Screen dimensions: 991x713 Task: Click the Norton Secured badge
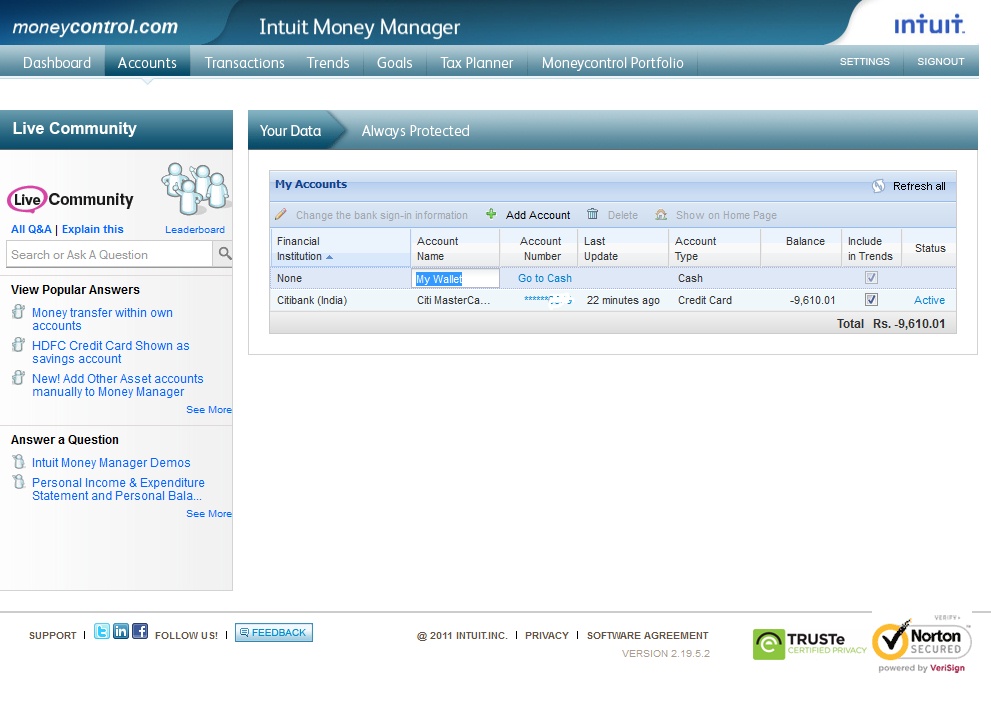921,643
